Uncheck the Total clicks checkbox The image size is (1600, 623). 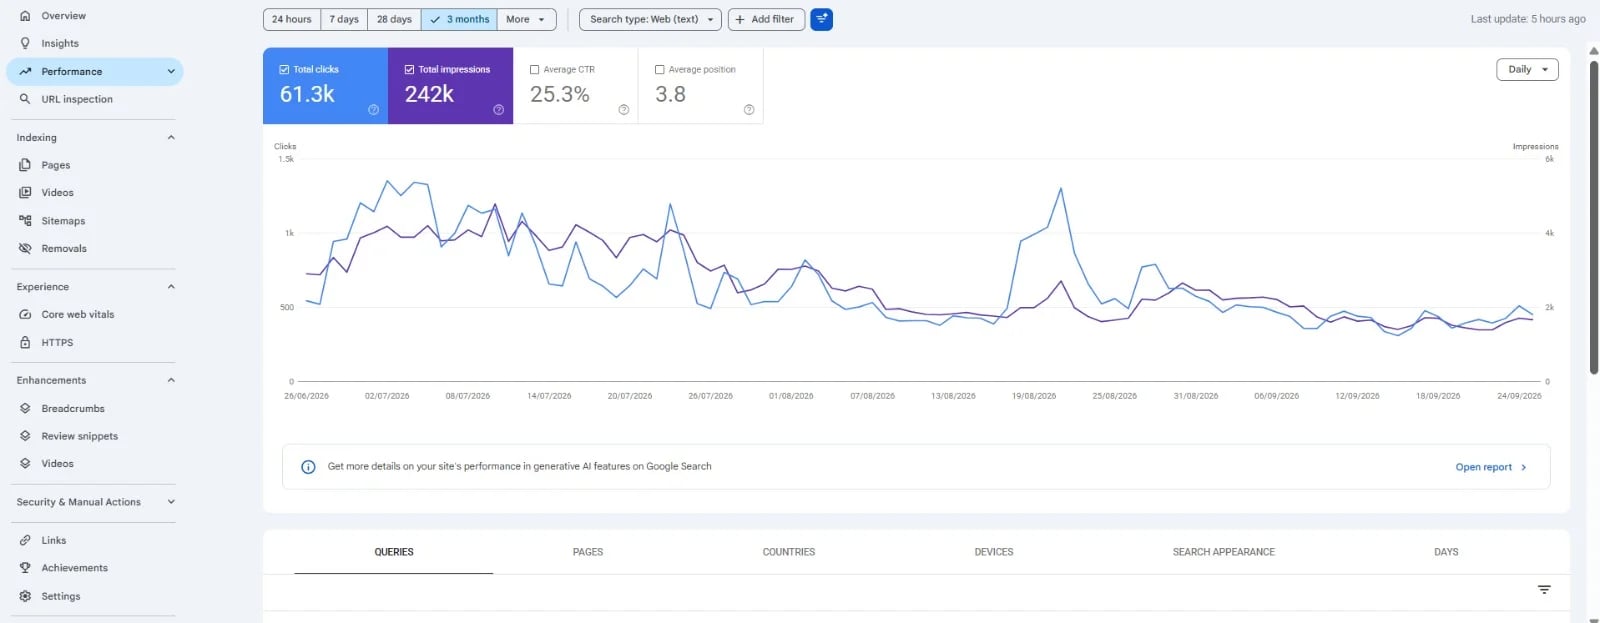tap(284, 70)
